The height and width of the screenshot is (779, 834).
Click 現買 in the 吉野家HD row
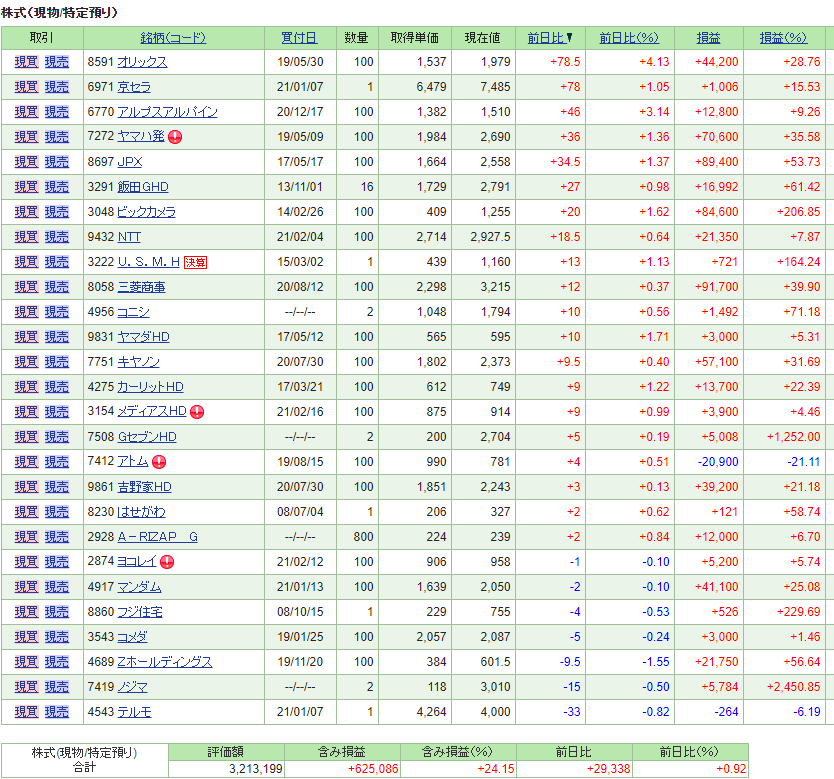pyautogui.click(x=27, y=487)
